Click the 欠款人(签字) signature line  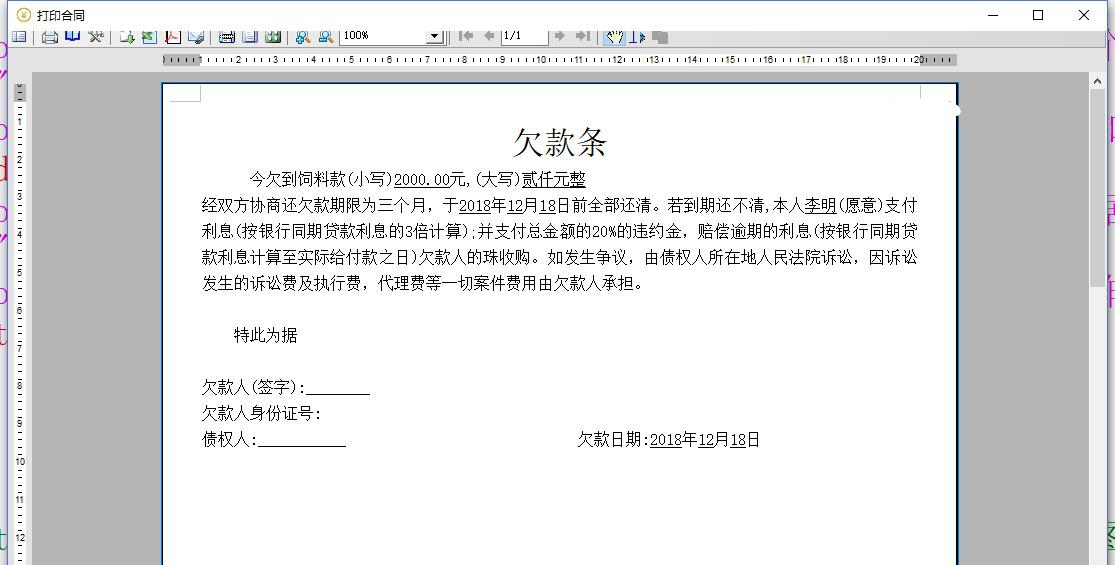[337, 388]
